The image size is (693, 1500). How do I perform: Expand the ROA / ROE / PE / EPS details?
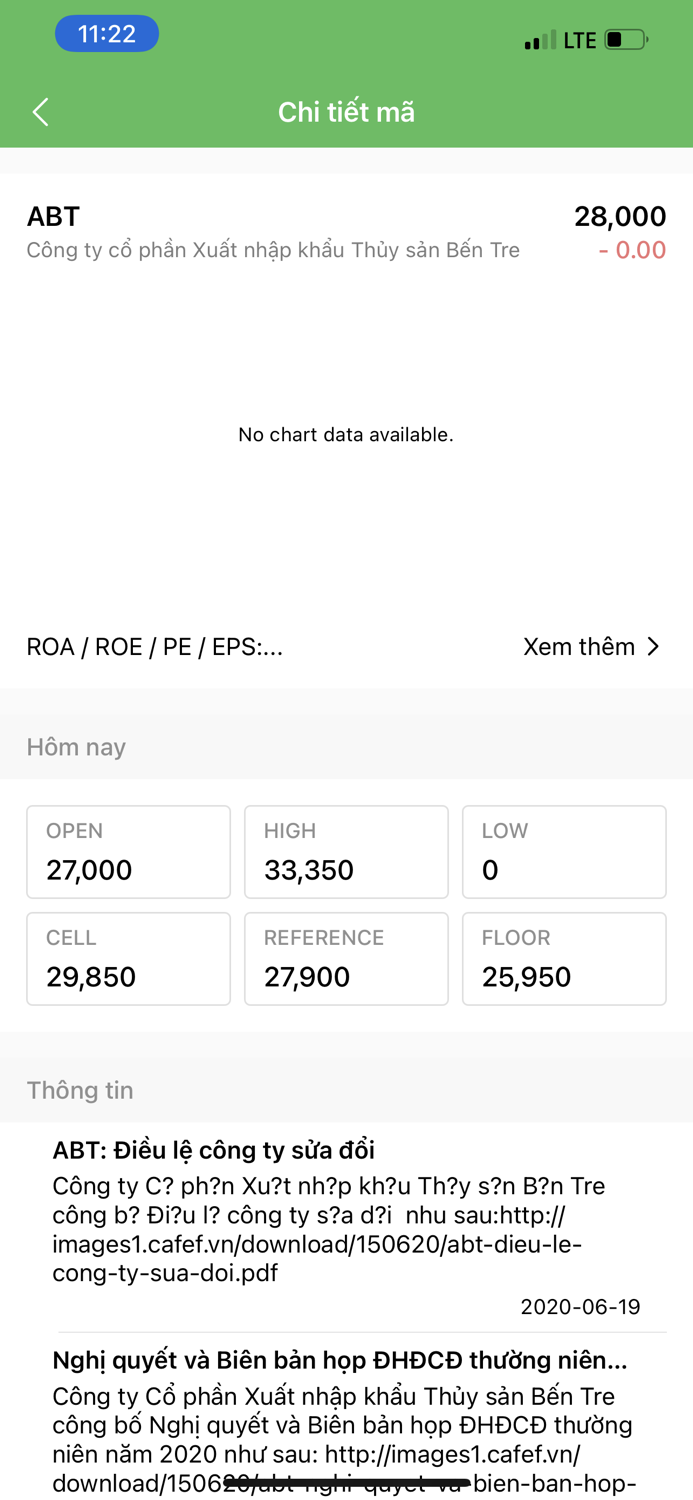click(153, 646)
